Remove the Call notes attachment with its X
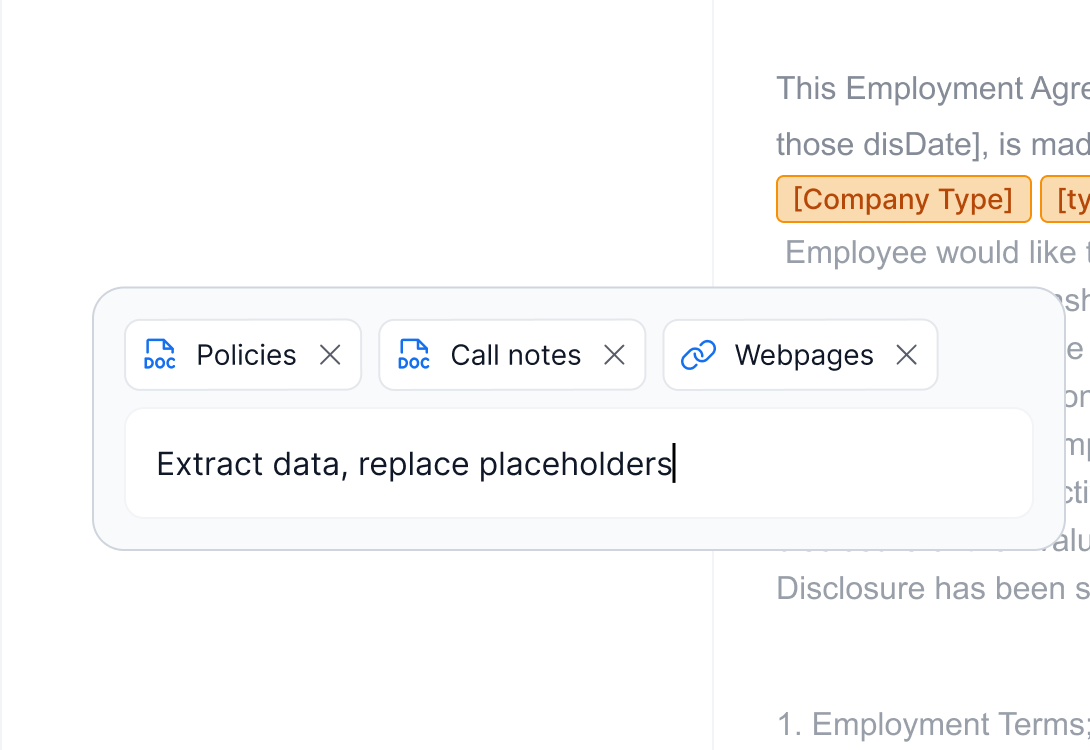 614,355
